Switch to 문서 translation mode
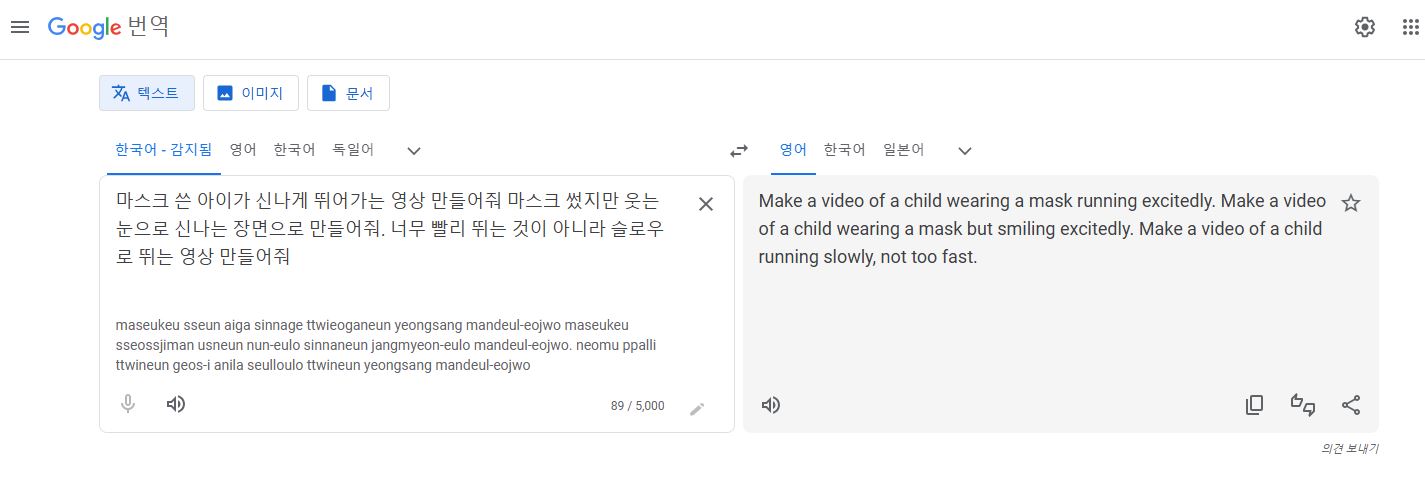Image resolution: width=1425 pixels, height=495 pixels. click(x=348, y=93)
